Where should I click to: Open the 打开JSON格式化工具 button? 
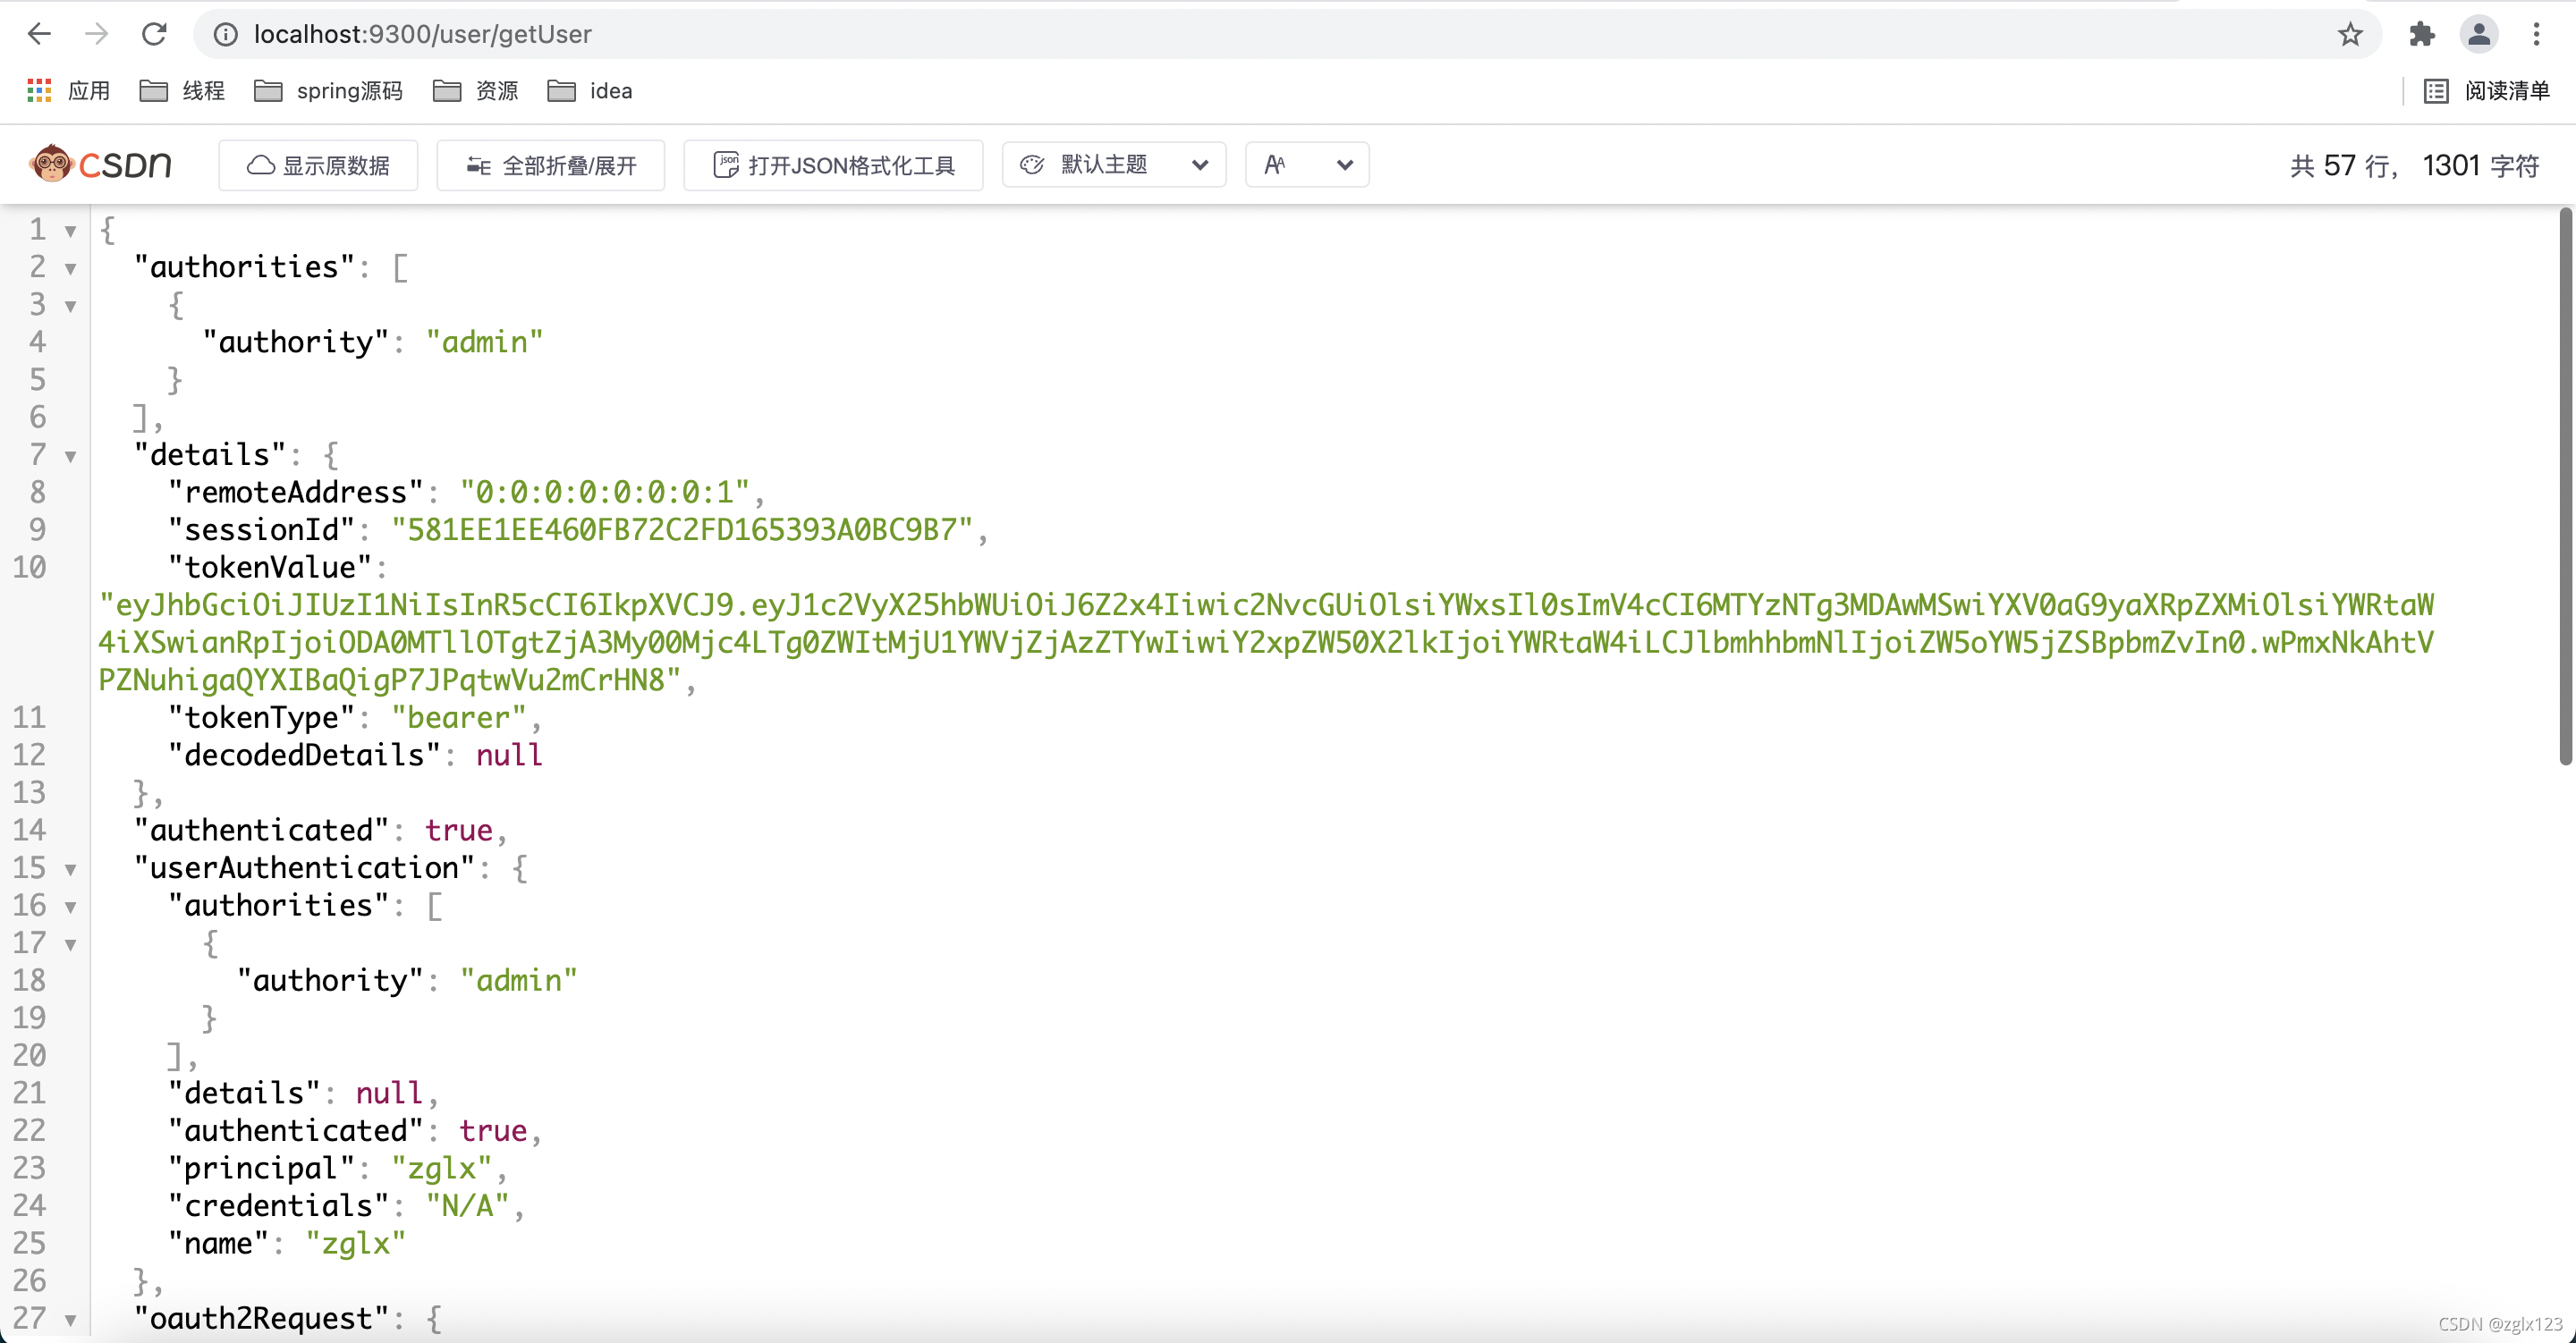tap(834, 165)
